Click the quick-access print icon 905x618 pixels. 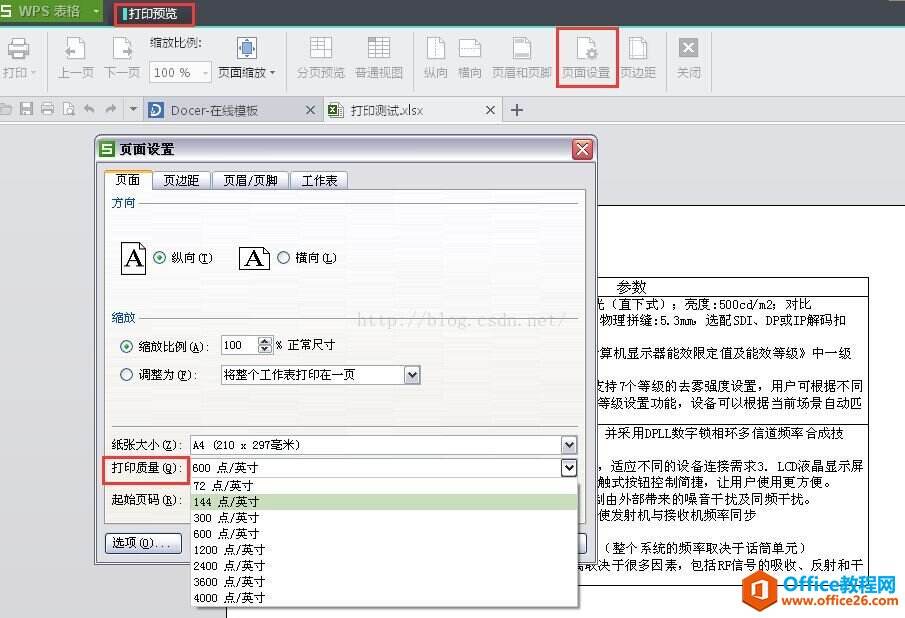(47, 109)
